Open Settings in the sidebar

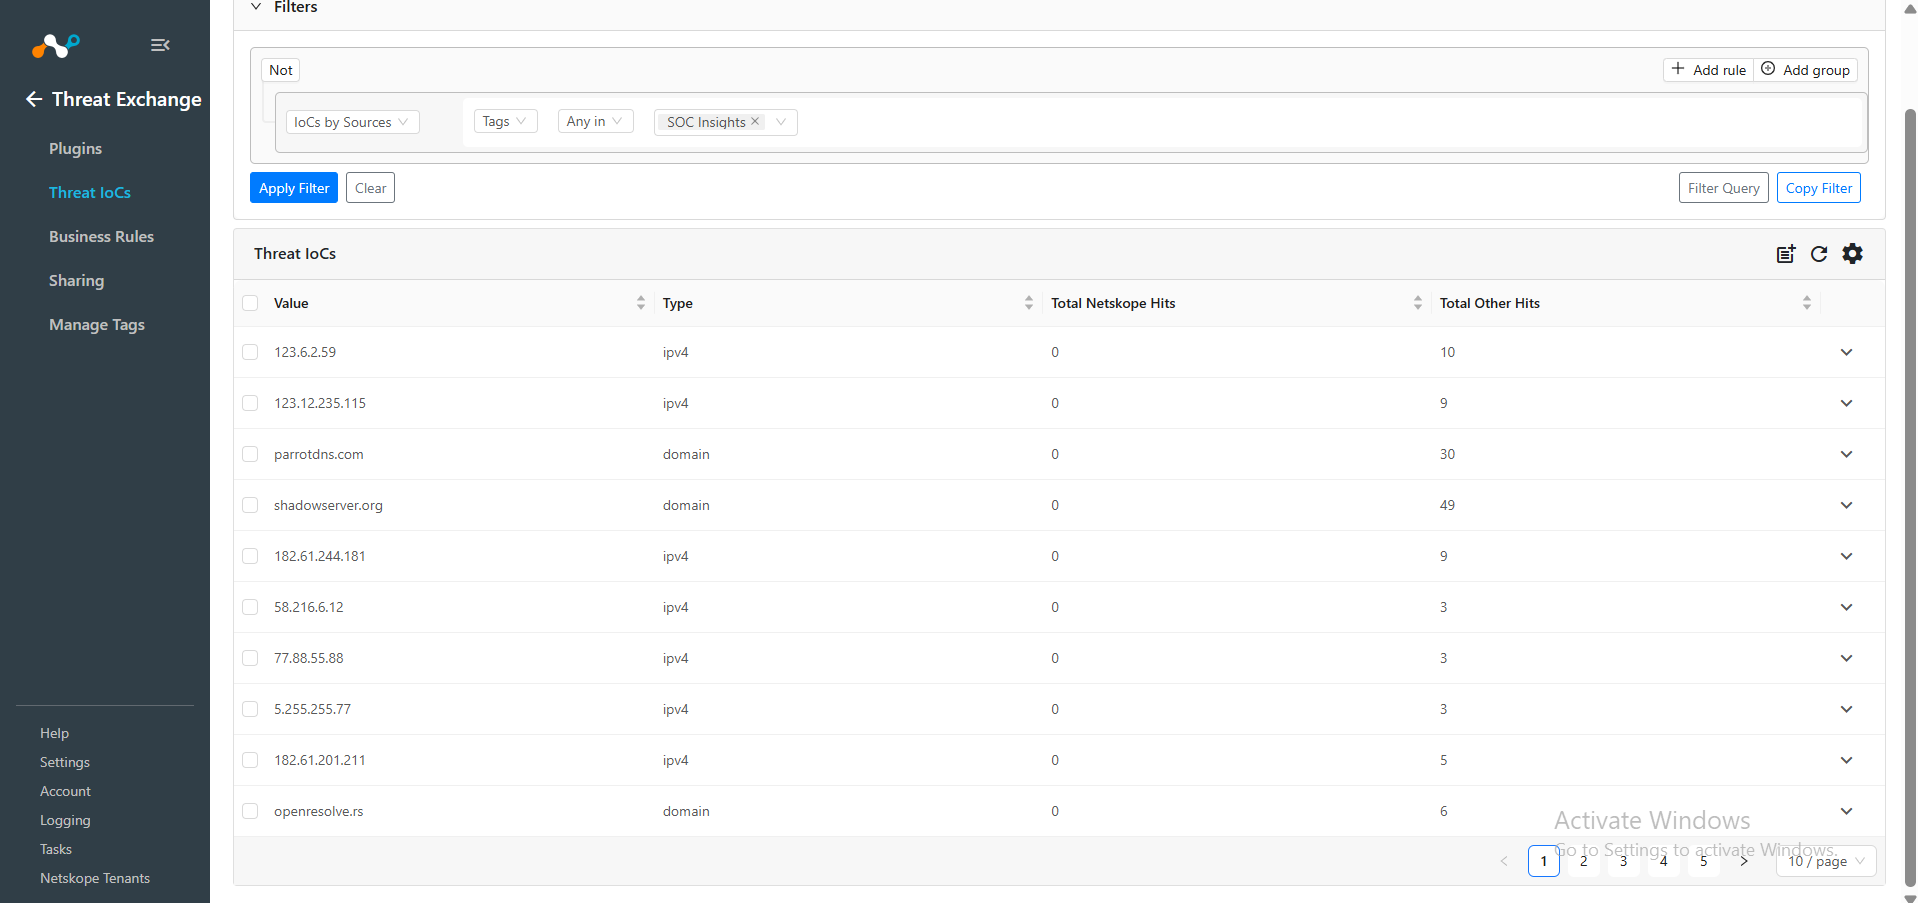[x=65, y=762]
